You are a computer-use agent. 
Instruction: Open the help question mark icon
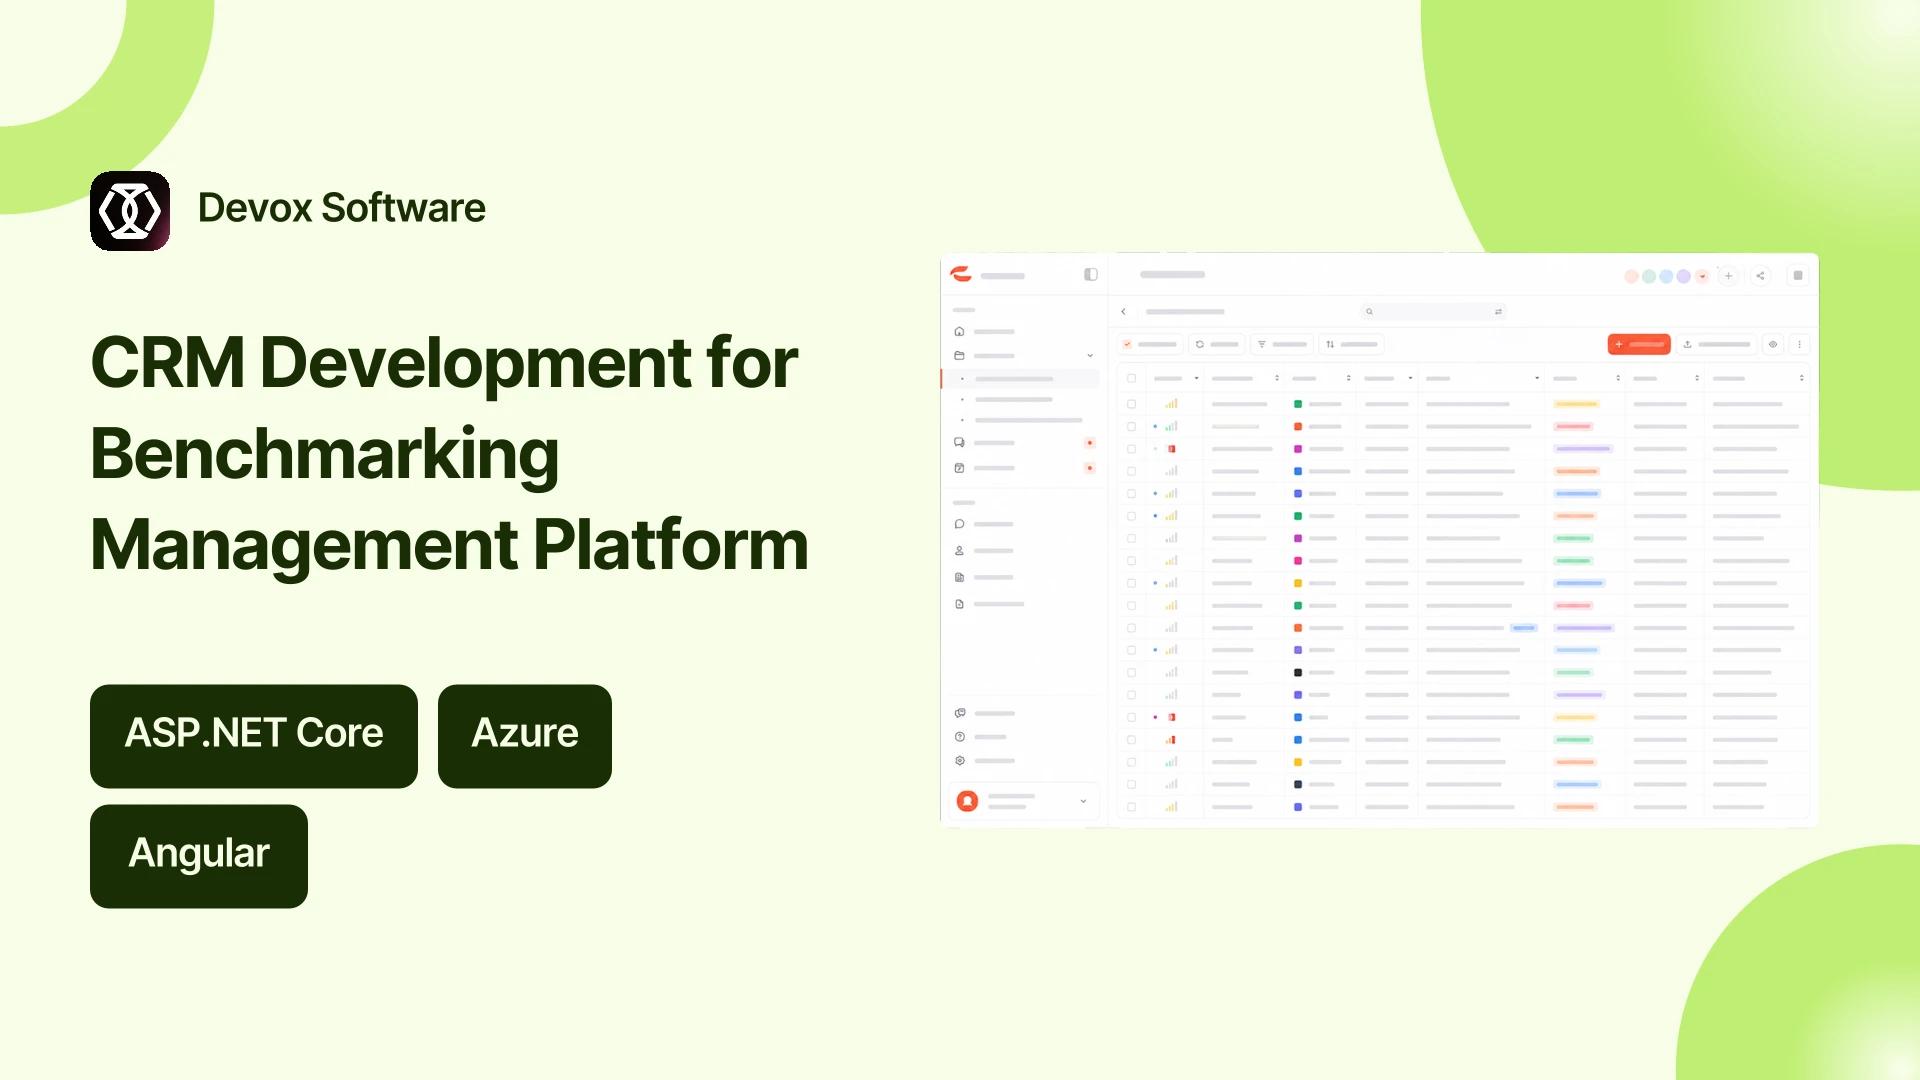tap(960, 737)
